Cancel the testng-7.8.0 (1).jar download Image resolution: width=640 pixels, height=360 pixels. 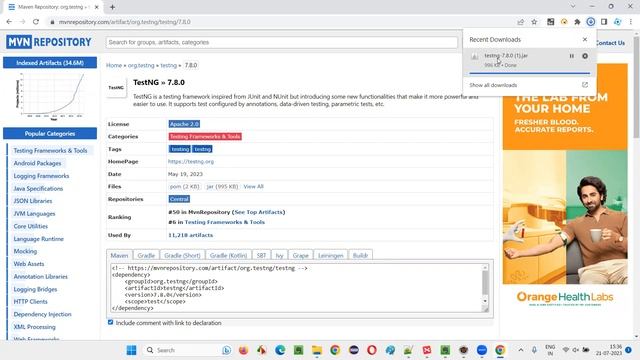585,56
